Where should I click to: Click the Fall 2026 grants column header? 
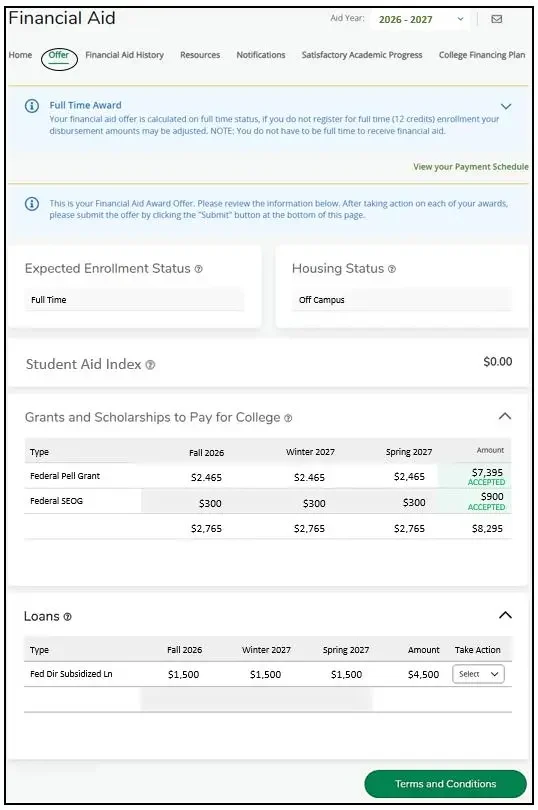[206, 453]
